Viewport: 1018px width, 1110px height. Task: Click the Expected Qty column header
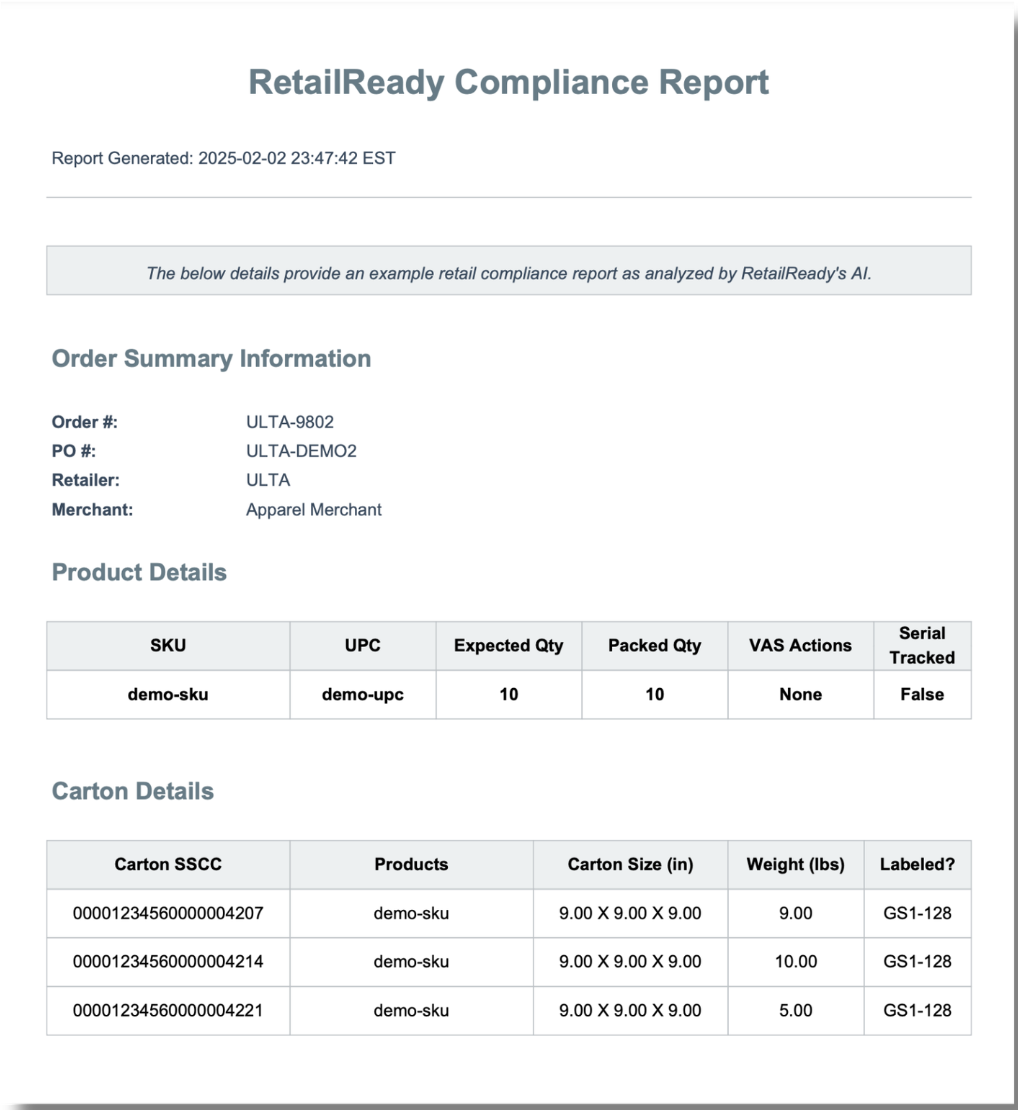coord(508,646)
